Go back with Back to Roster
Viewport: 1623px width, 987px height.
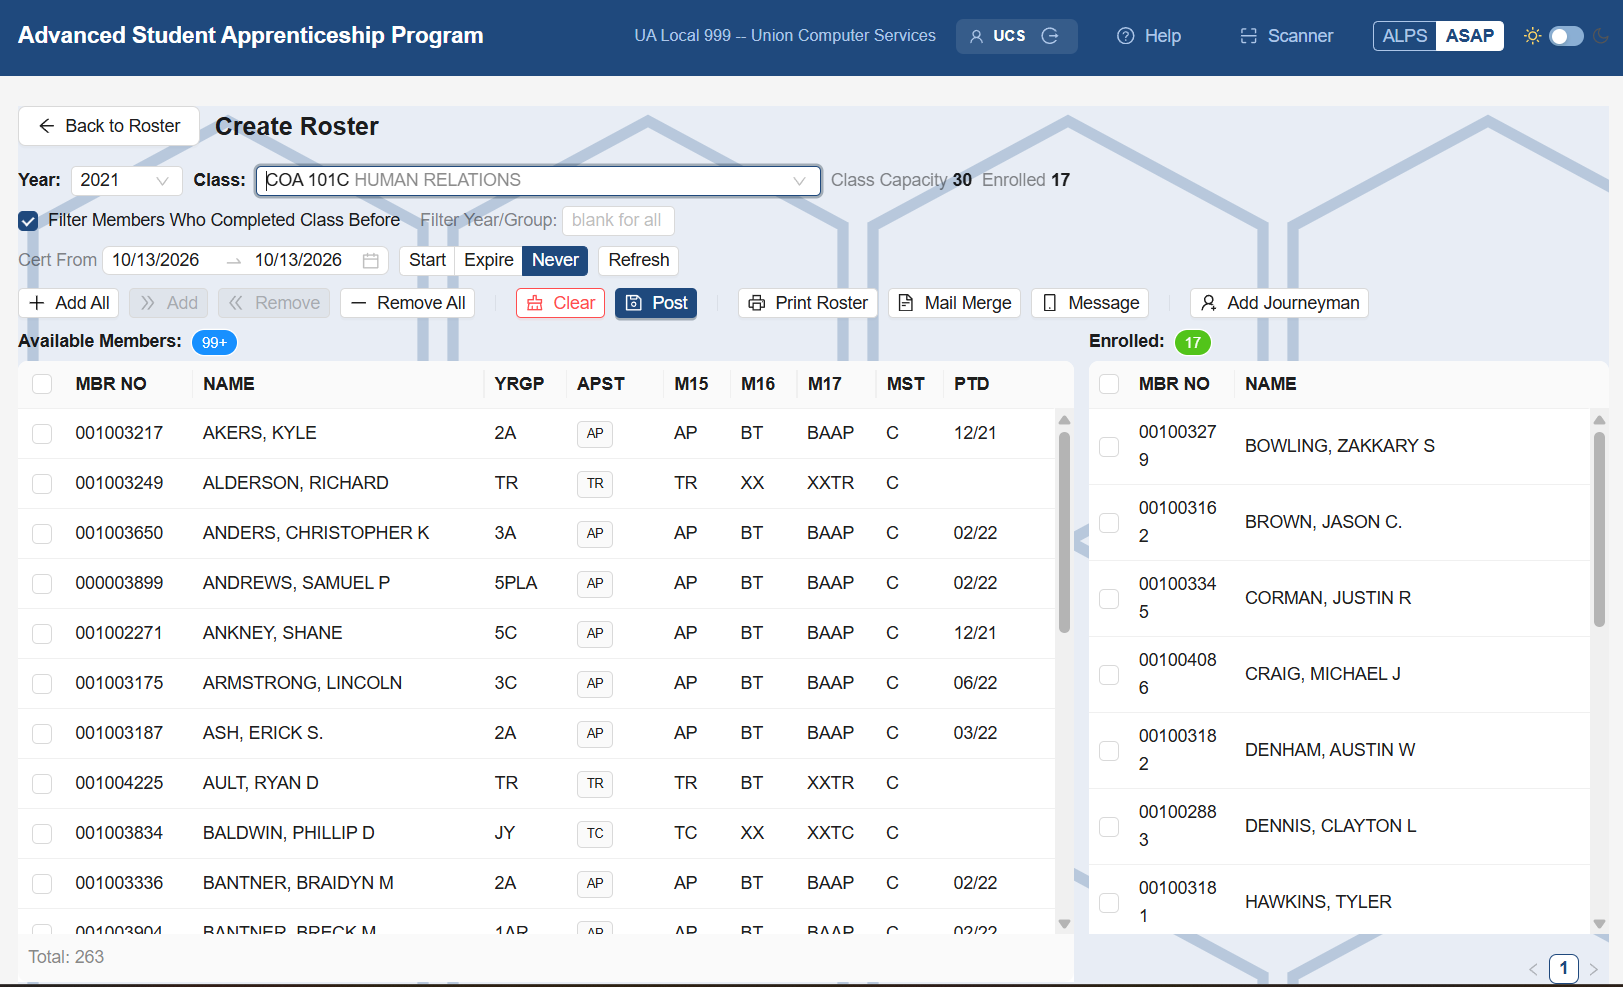[109, 126]
